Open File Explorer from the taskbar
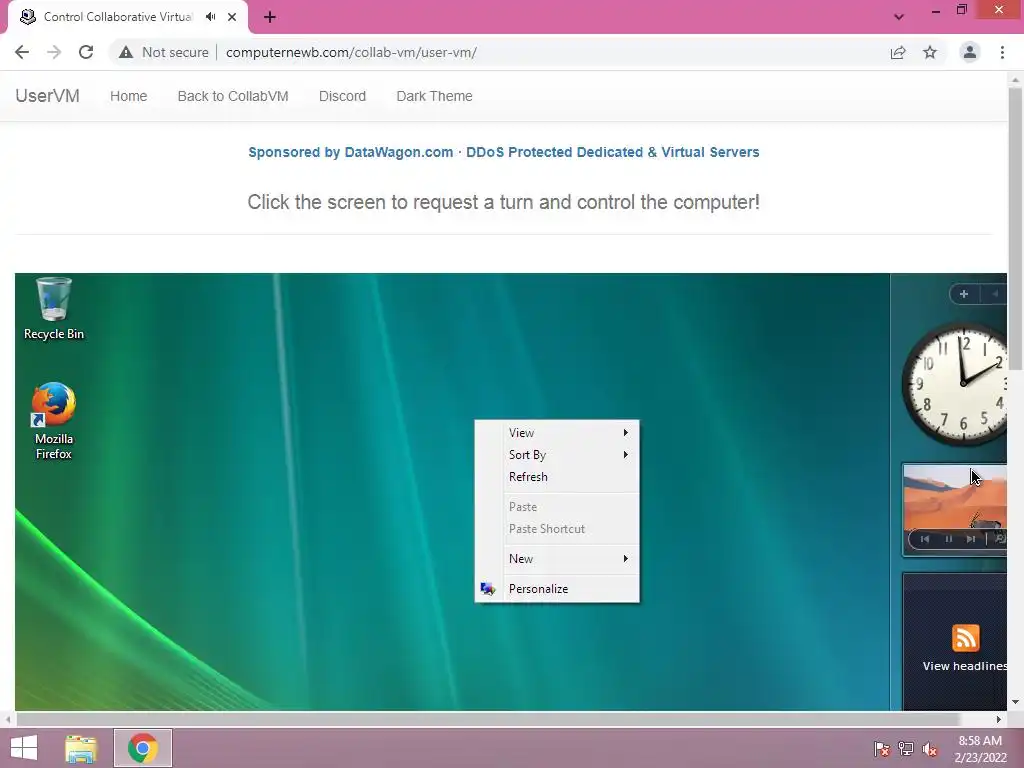 (81, 748)
